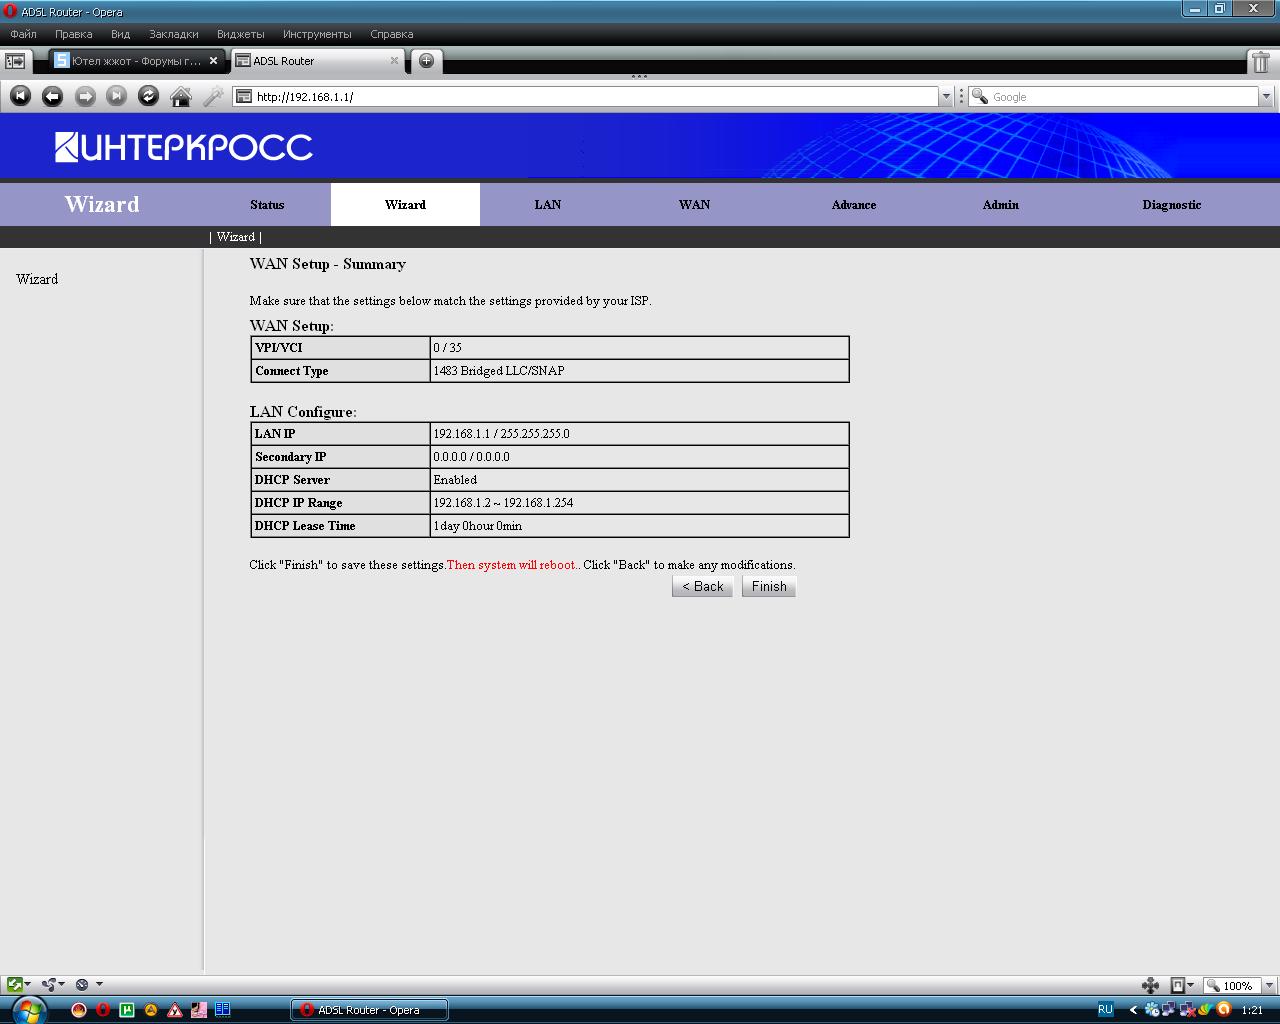The width and height of the screenshot is (1280, 1024).
Task: Open the Diagnostic tab
Action: click(1171, 204)
